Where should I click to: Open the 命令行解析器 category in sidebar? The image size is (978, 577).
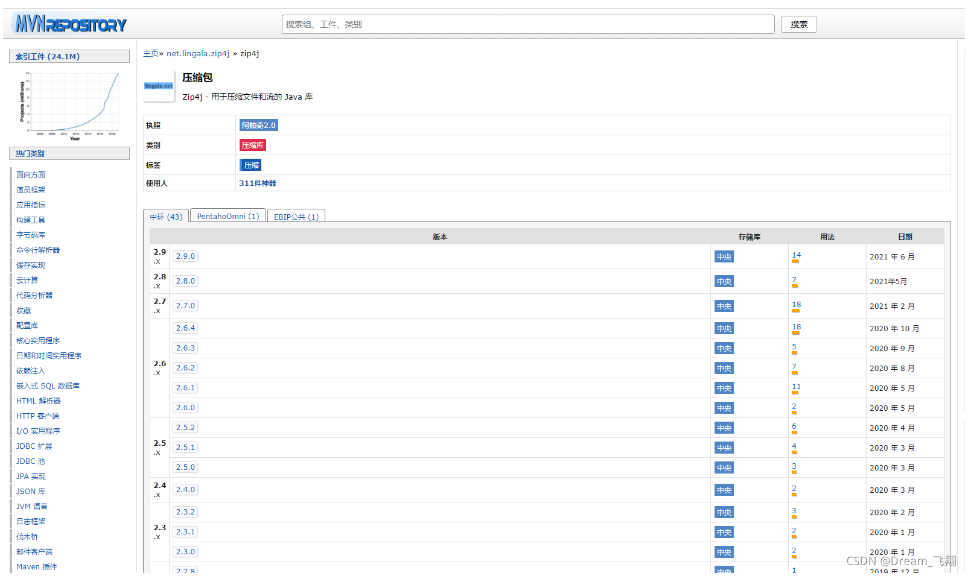click(x=38, y=250)
